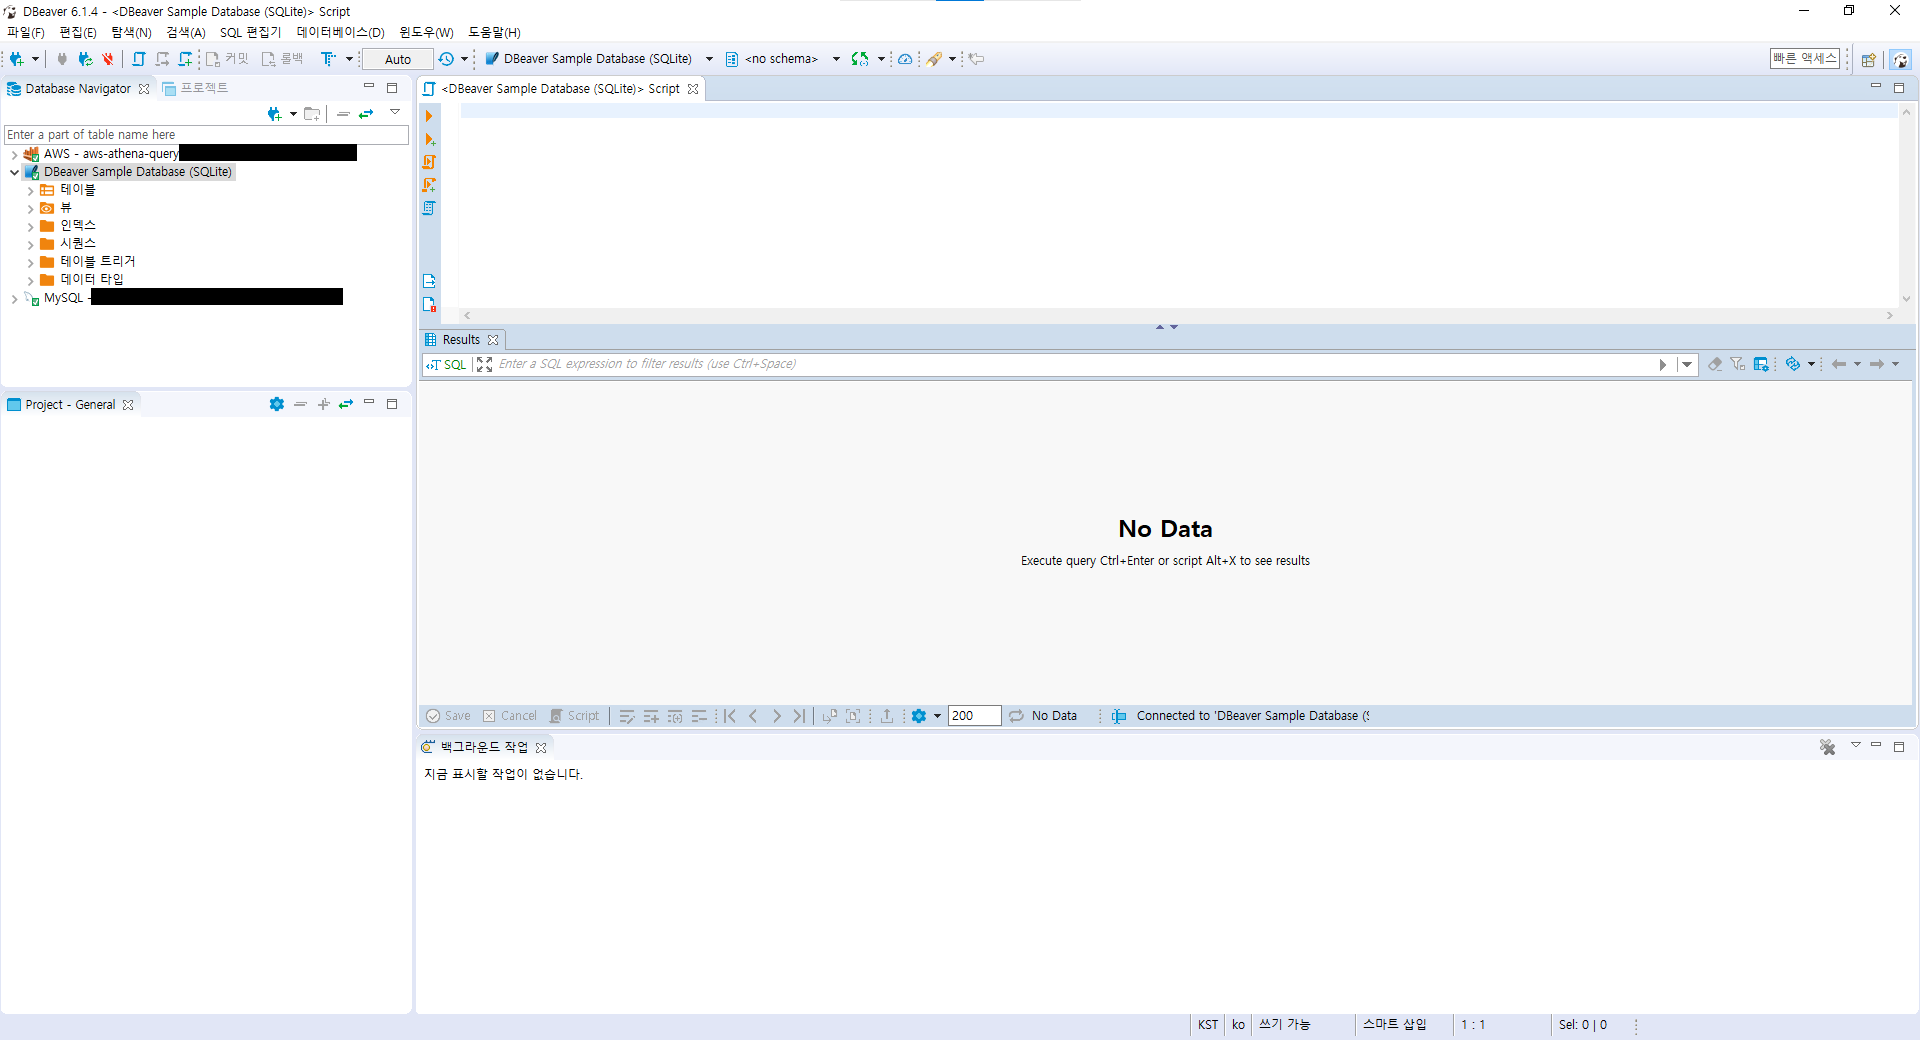Click the 빠른 액세스 quick access button
The width and height of the screenshot is (1920, 1040).
(1804, 59)
